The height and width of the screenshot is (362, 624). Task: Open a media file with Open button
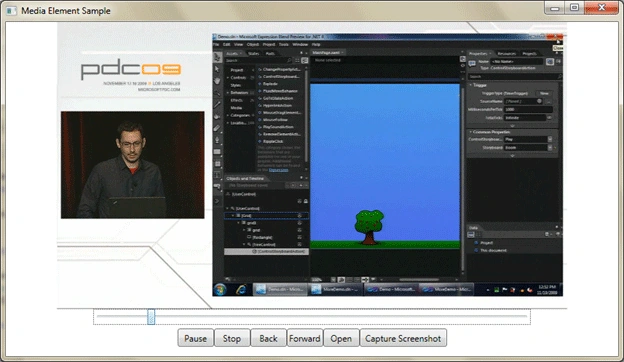pyautogui.click(x=341, y=338)
